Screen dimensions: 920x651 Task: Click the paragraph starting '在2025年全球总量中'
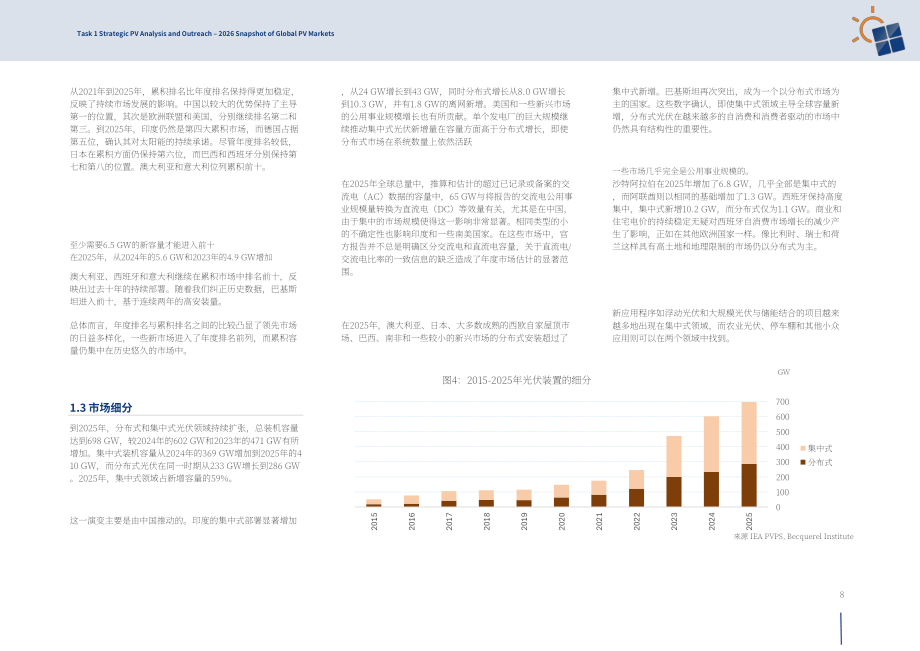pos(457,228)
